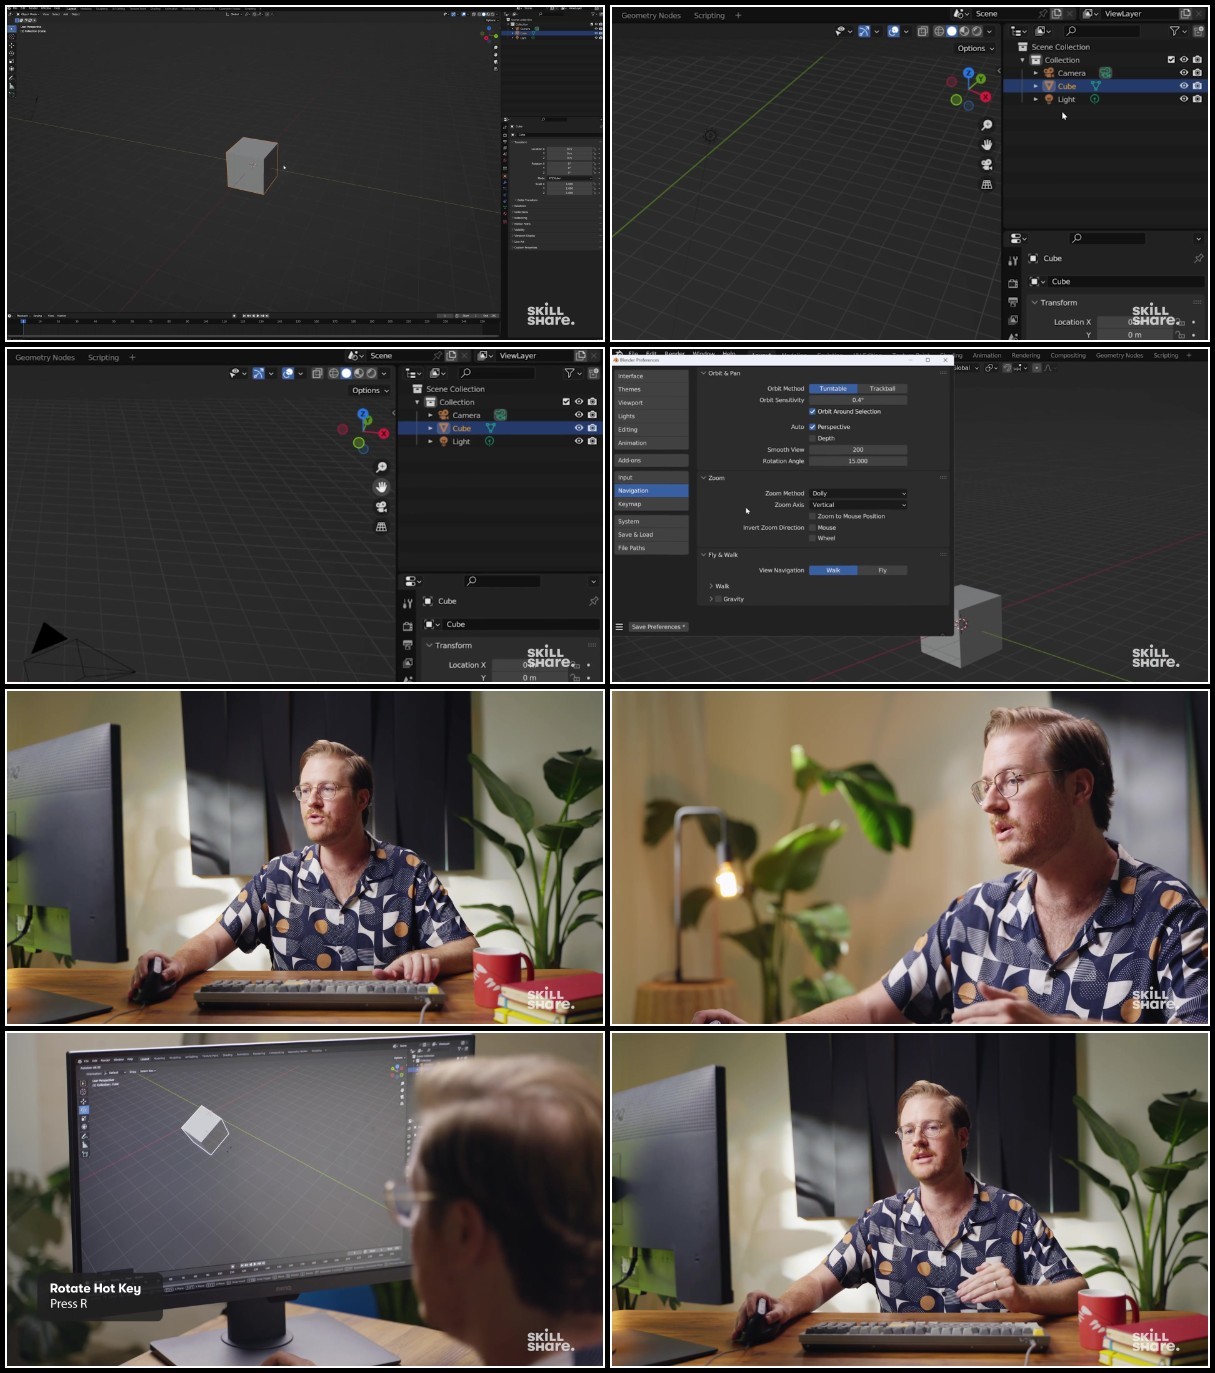
Task: Adjust the Smooth View 200 field
Action: pyautogui.click(x=858, y=450)
